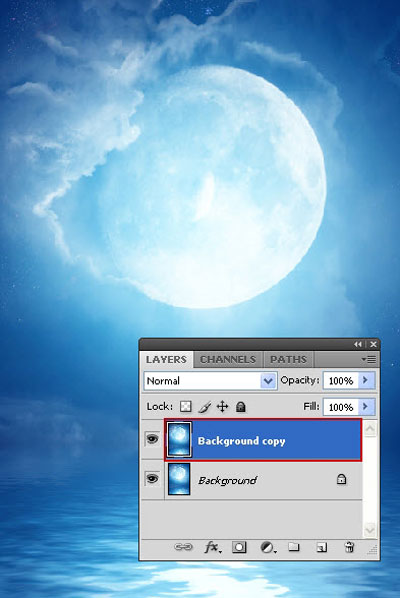This screenshot has width=400, height=598.
Task: Collapse the panel with double arrows
Action: pos(357,344)
